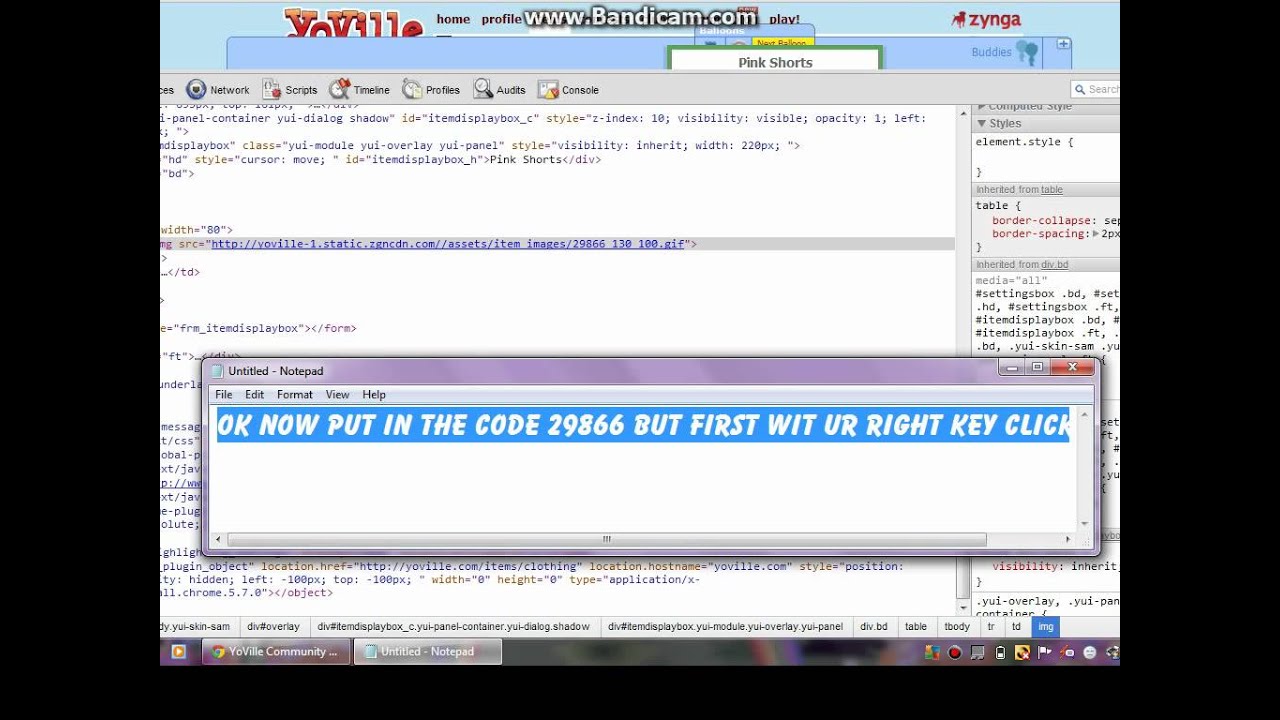Open the Audits panel in DevTools
This screenshot has width=1280, height=720.
click(x=499, y=90)
